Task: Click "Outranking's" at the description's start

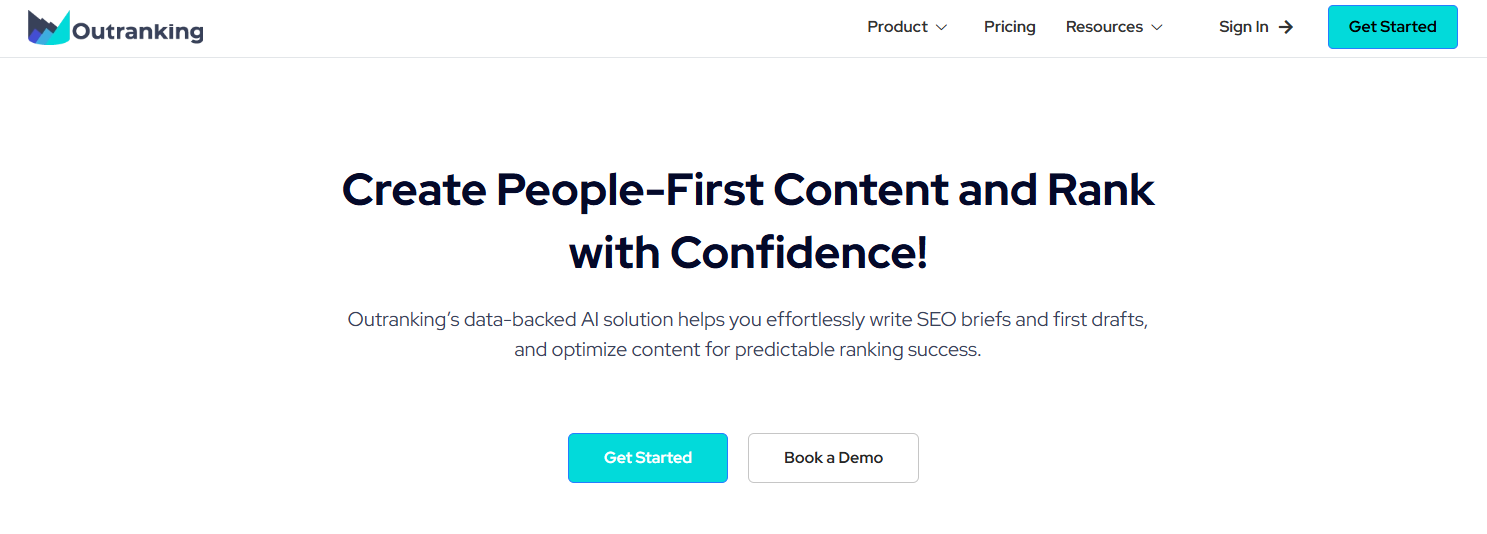Action: 398,320
